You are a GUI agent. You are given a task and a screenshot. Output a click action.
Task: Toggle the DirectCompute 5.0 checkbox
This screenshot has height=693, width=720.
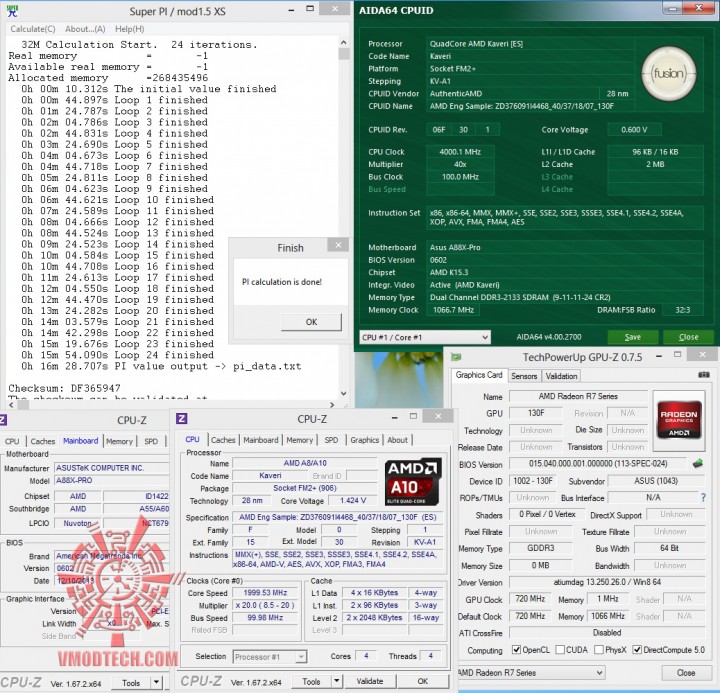pyautogui.click(x=637, y=650)
